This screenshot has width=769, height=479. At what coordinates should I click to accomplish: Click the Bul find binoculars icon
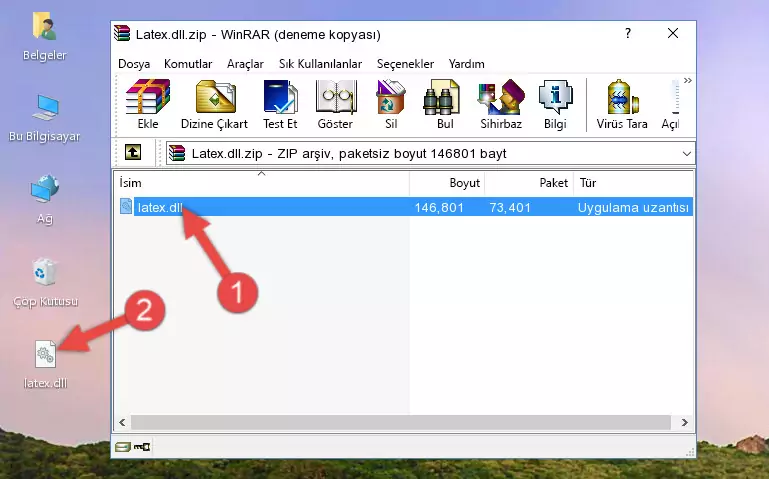441,97
